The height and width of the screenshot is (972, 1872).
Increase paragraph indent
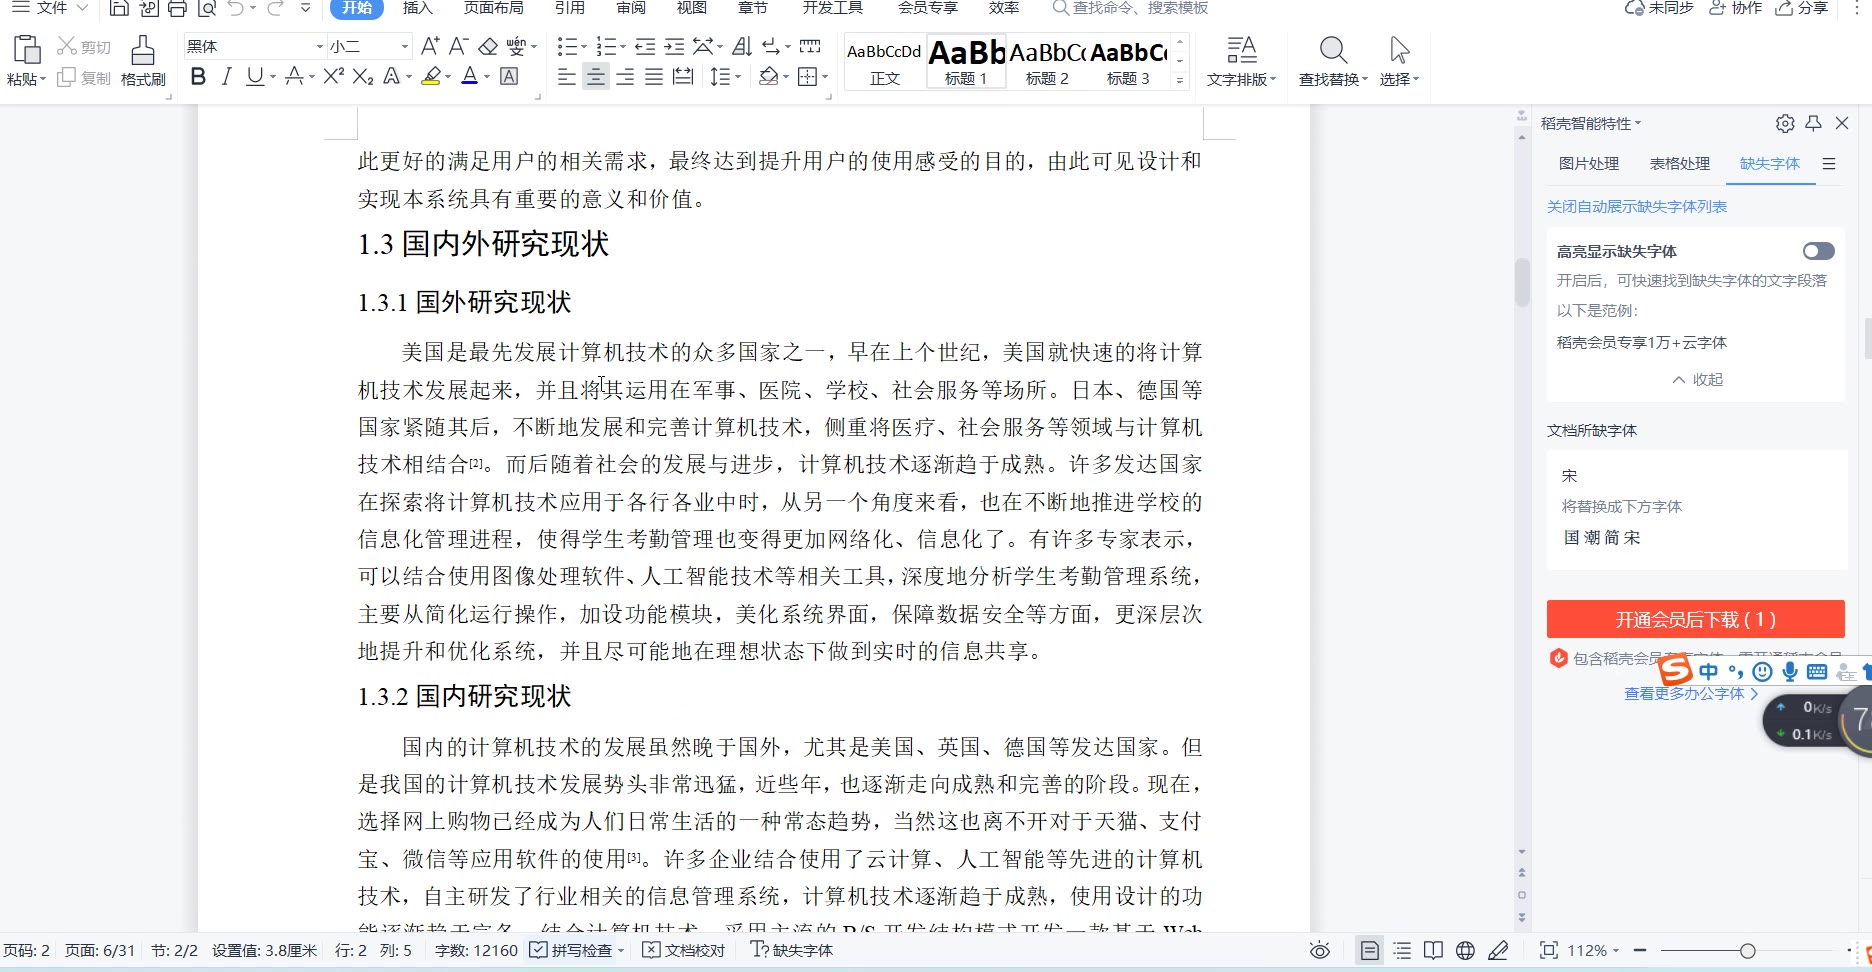coord(675,46)
